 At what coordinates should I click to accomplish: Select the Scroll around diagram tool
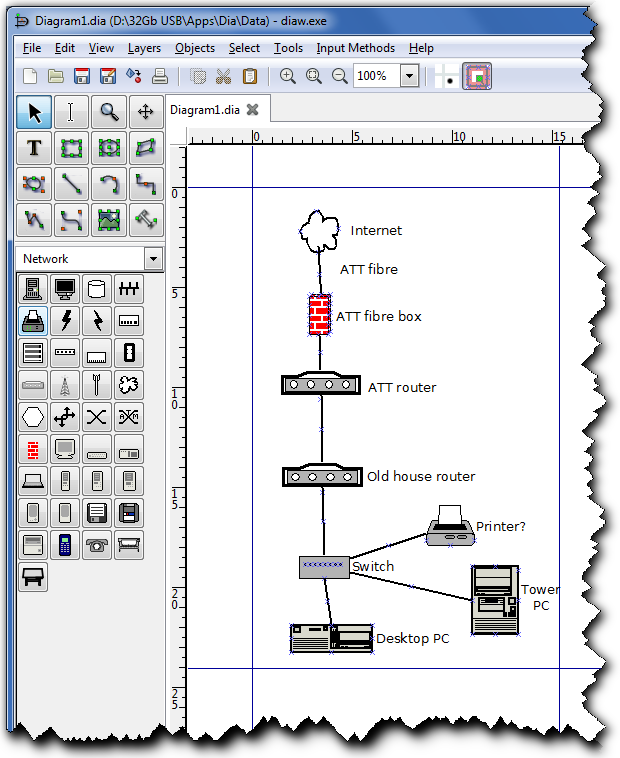click(145, 112)
